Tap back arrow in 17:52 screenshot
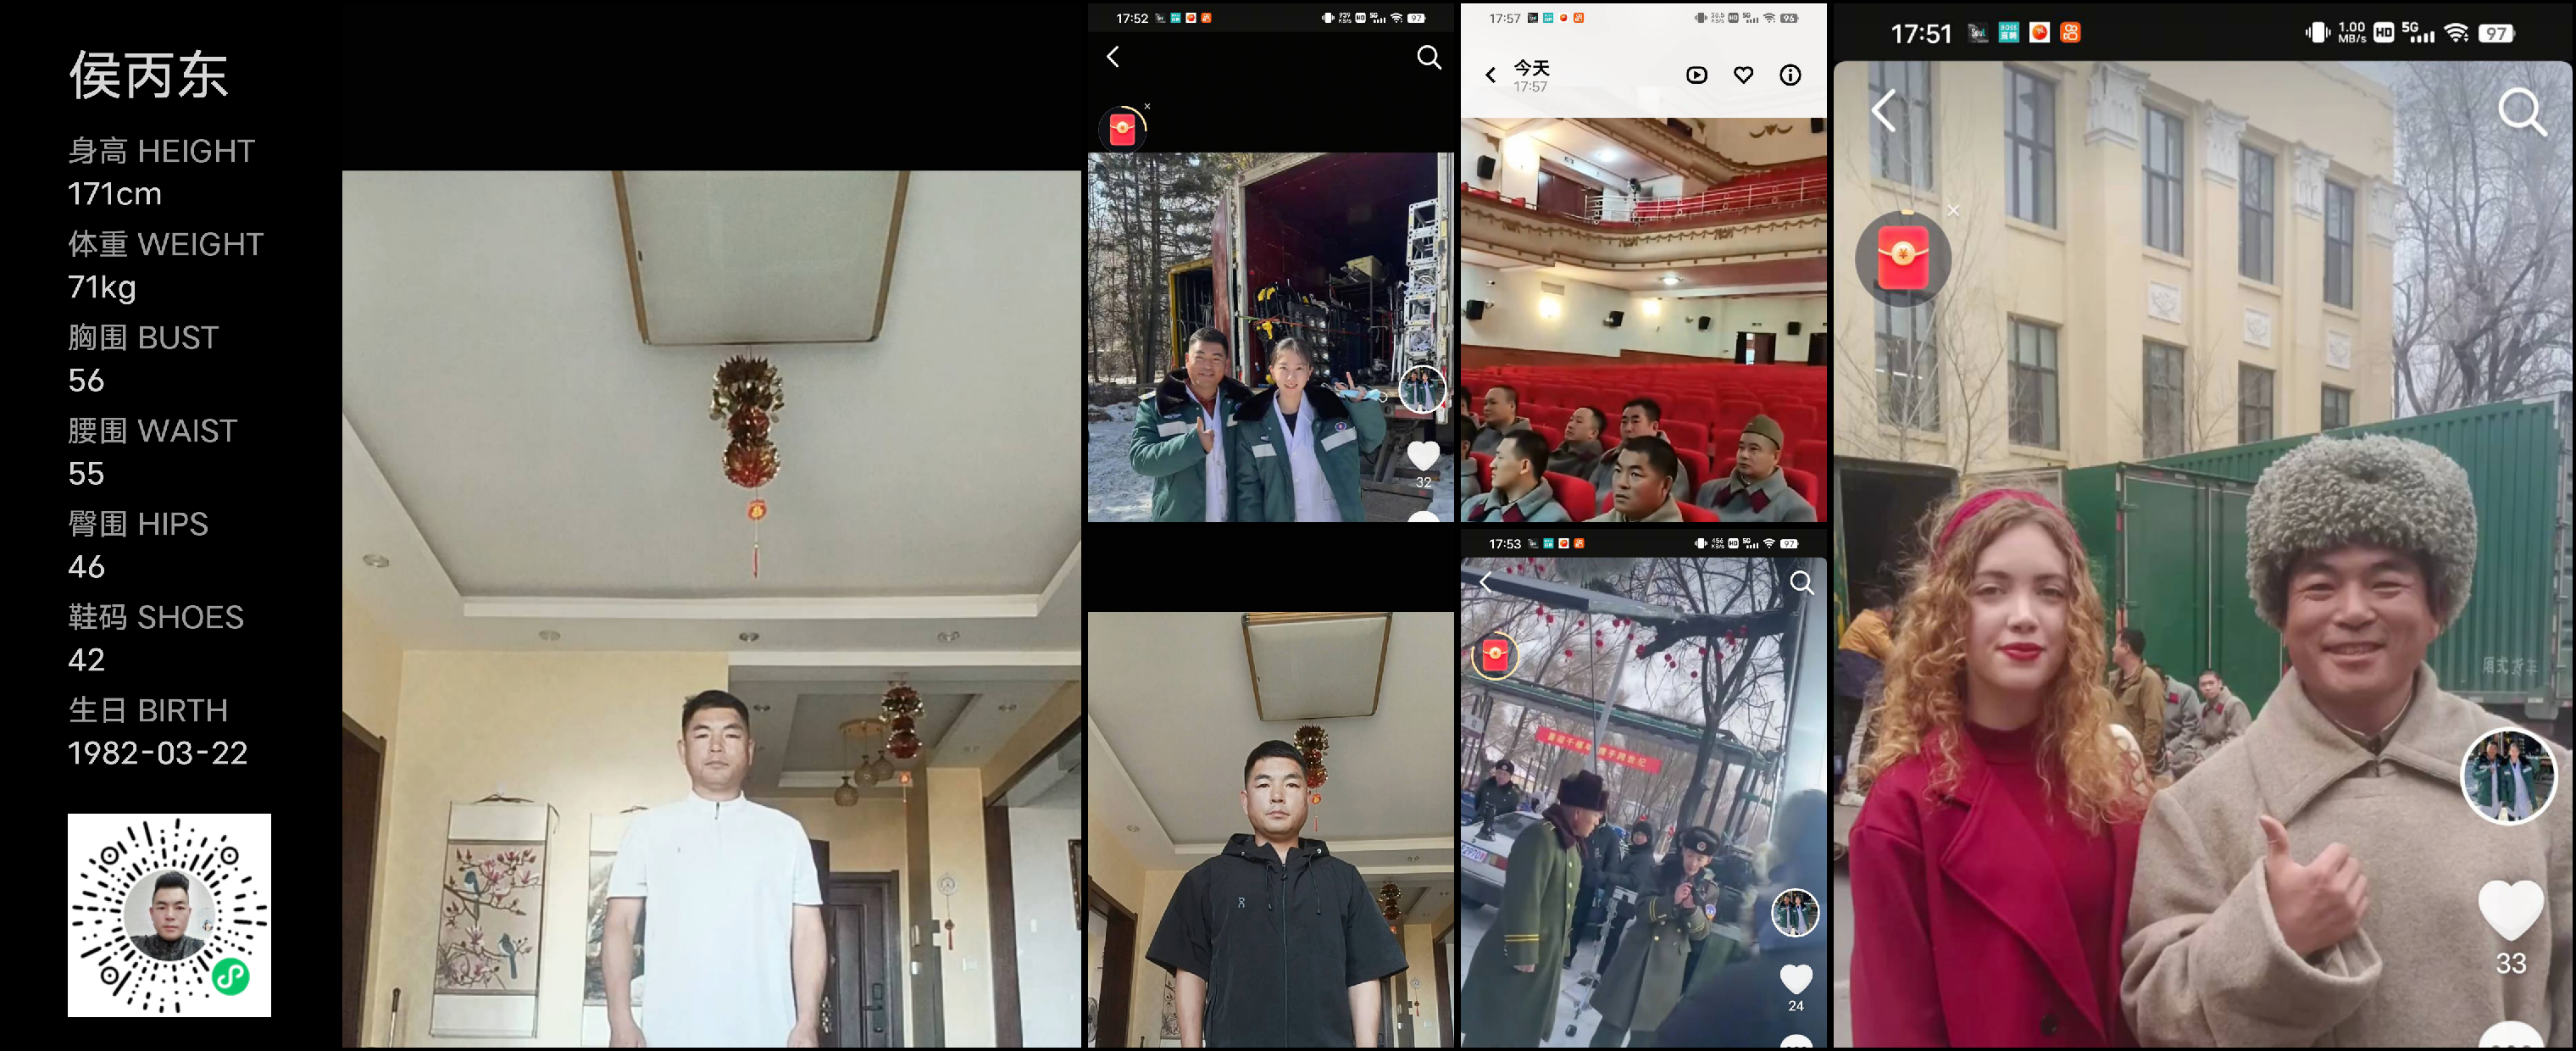This screenshot has width=2576, height=1051. point(1113,57)
